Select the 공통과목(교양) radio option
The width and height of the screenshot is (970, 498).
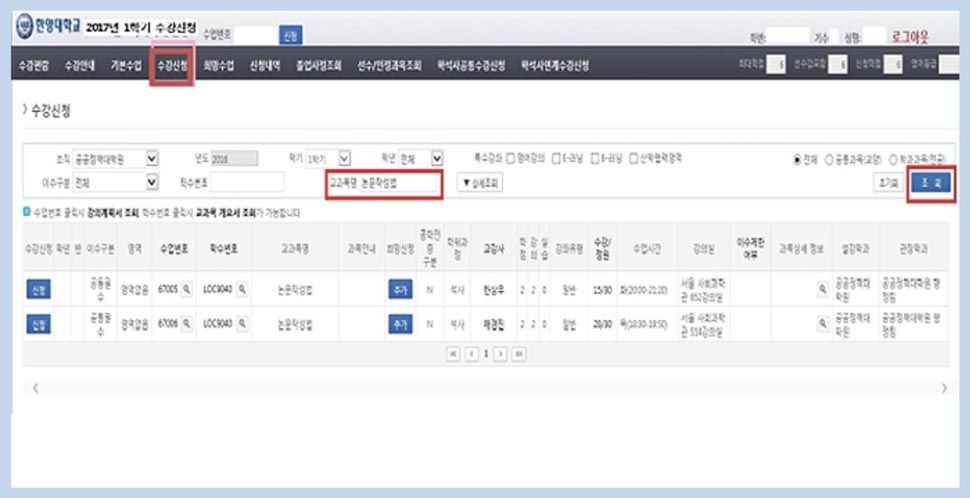pyautogui.click(x=828, y=158)
